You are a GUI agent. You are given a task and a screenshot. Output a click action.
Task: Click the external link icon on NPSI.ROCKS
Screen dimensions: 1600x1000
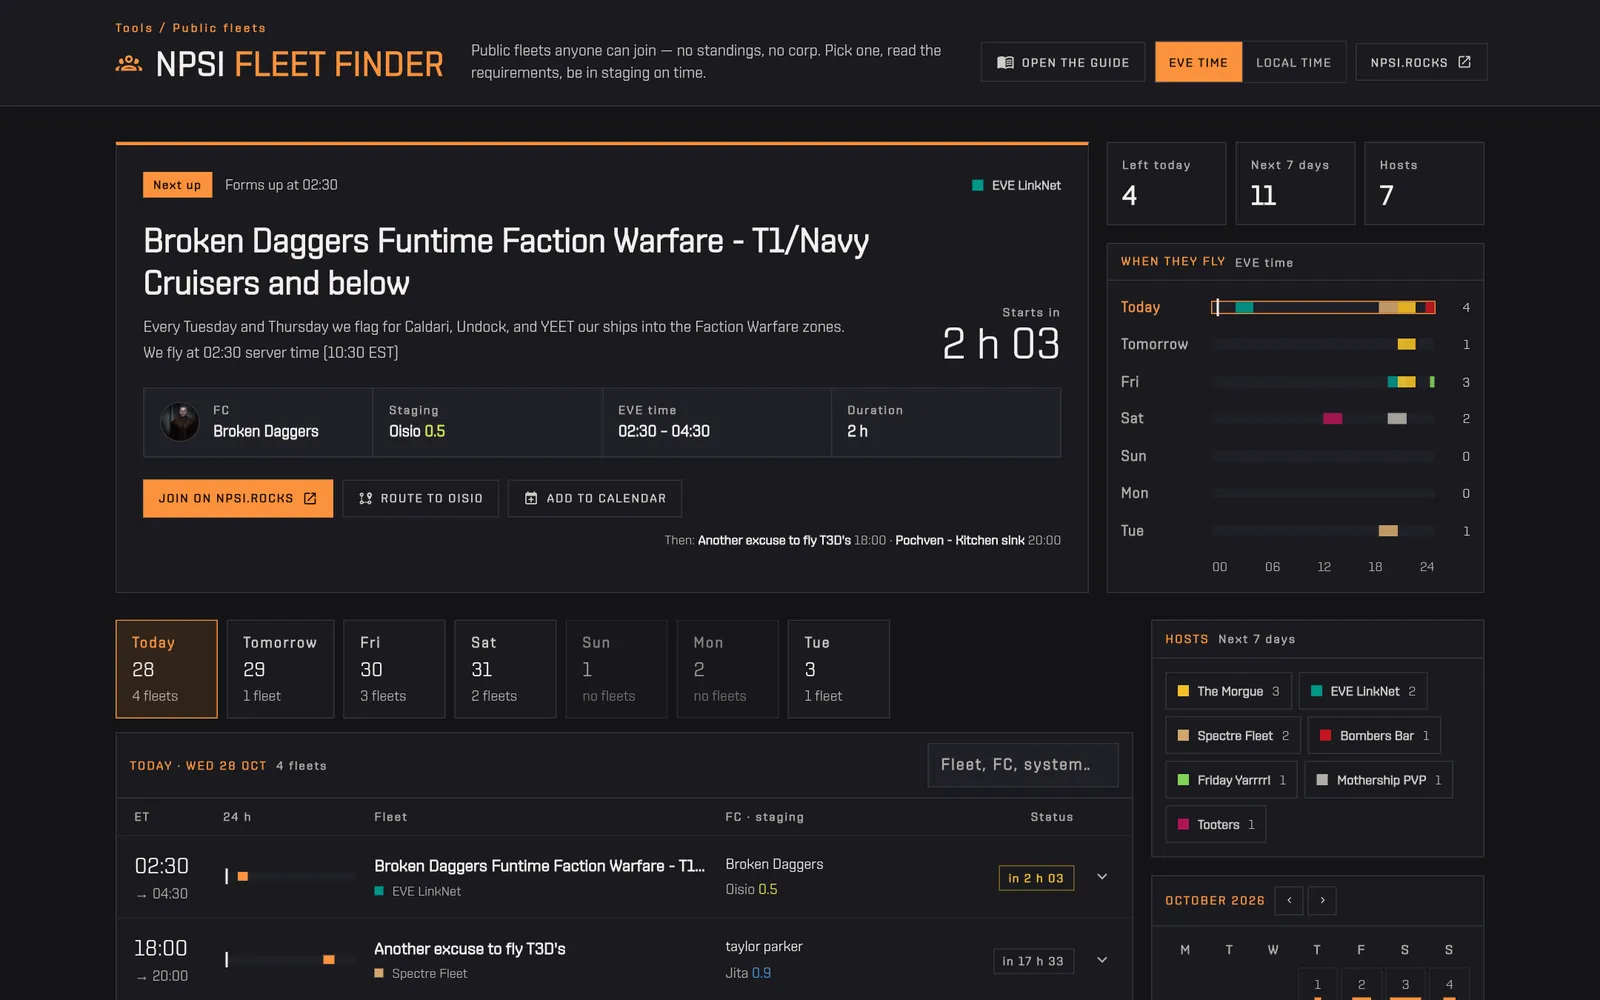pyautogui.click(x=1464, y=62)
